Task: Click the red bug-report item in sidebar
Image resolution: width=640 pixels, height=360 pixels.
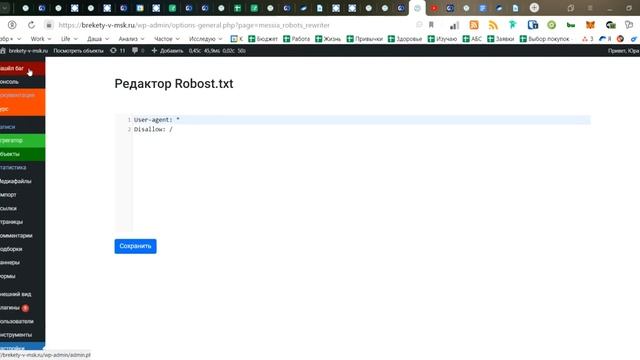Action: click(x=22, y=68)
